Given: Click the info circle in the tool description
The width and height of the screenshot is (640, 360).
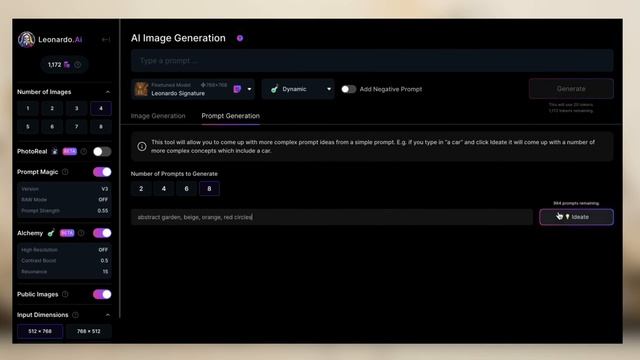Looking at the screenshot, I should (142, 146).
